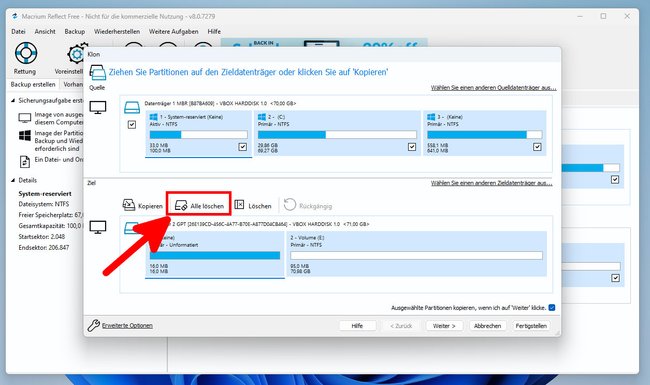Open the Wiederherstellen menu

[117, 31]
